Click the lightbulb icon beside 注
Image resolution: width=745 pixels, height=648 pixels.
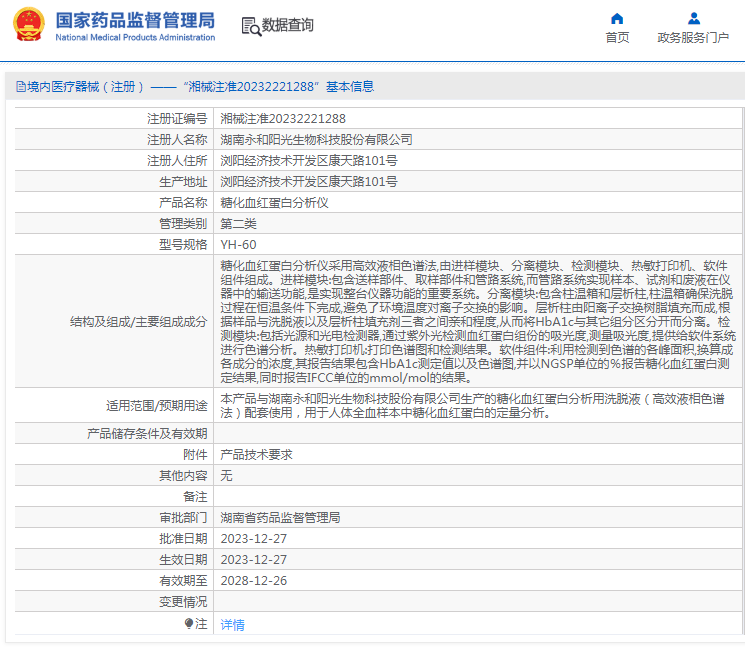point(189,623)
